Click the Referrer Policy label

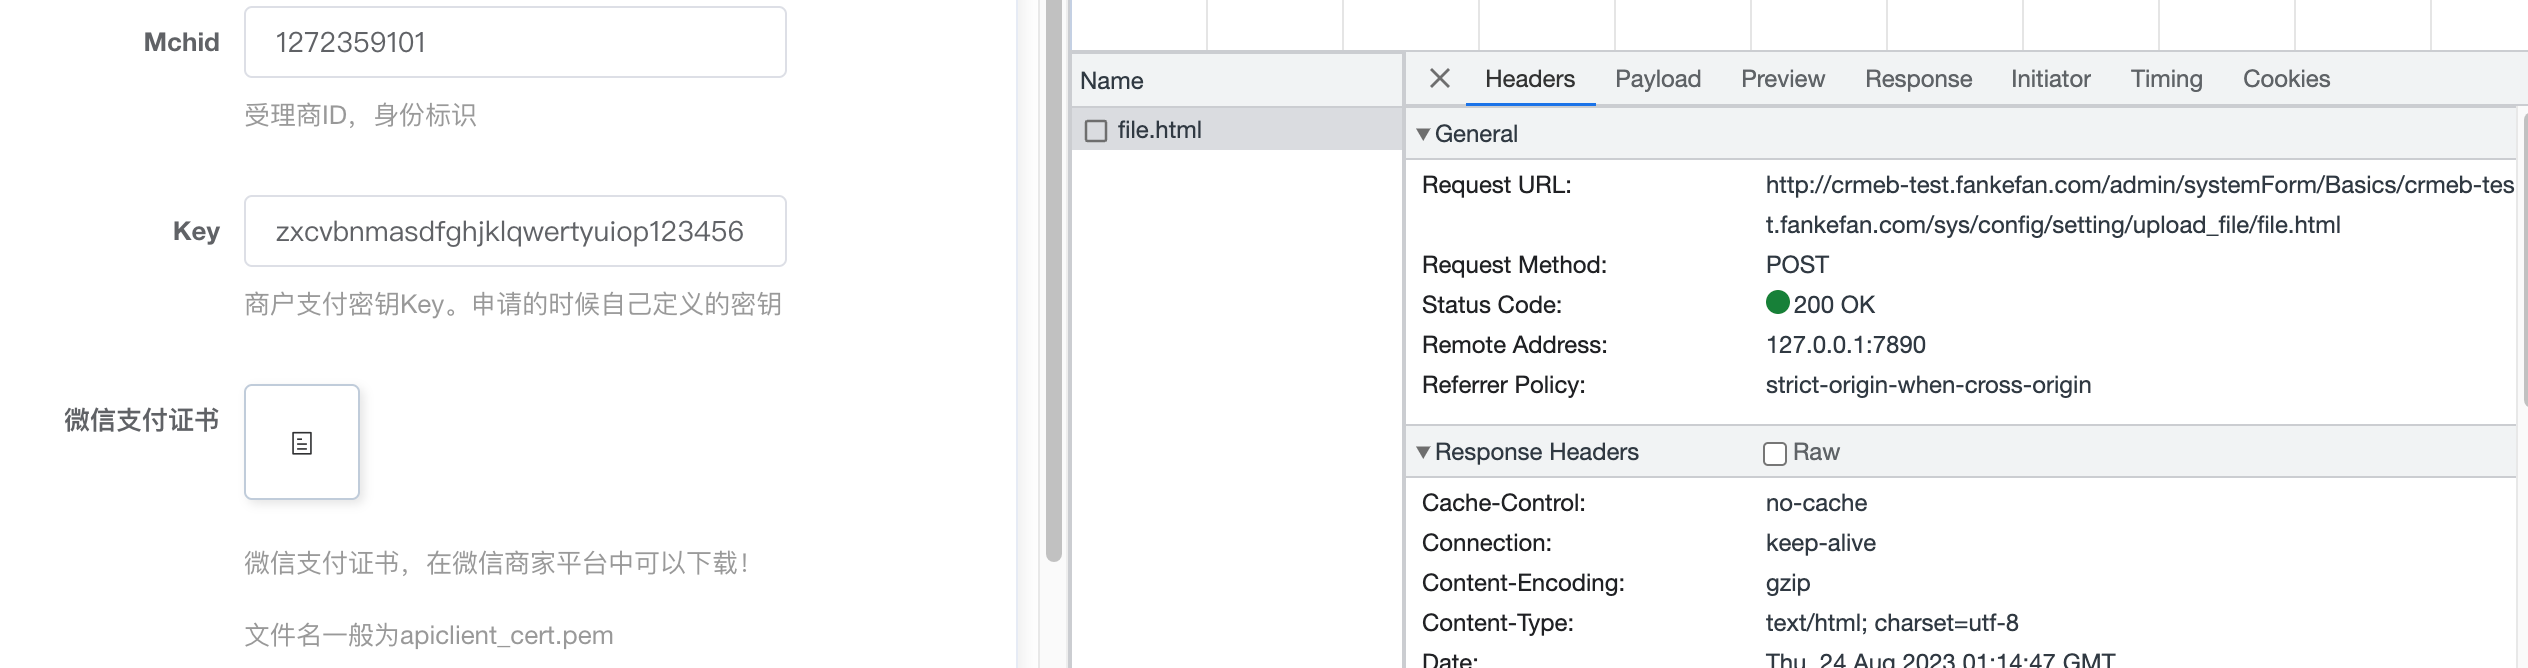tap(1503, 385)
